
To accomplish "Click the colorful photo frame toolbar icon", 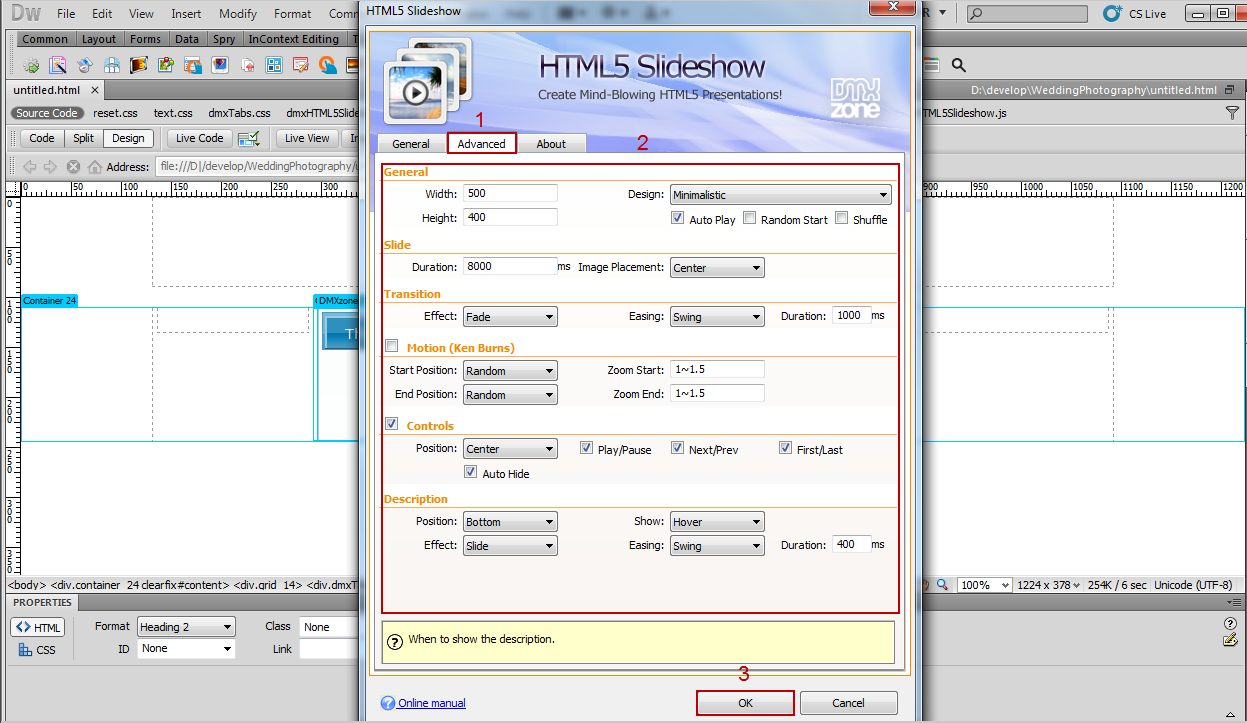I will tap(220, 65).
